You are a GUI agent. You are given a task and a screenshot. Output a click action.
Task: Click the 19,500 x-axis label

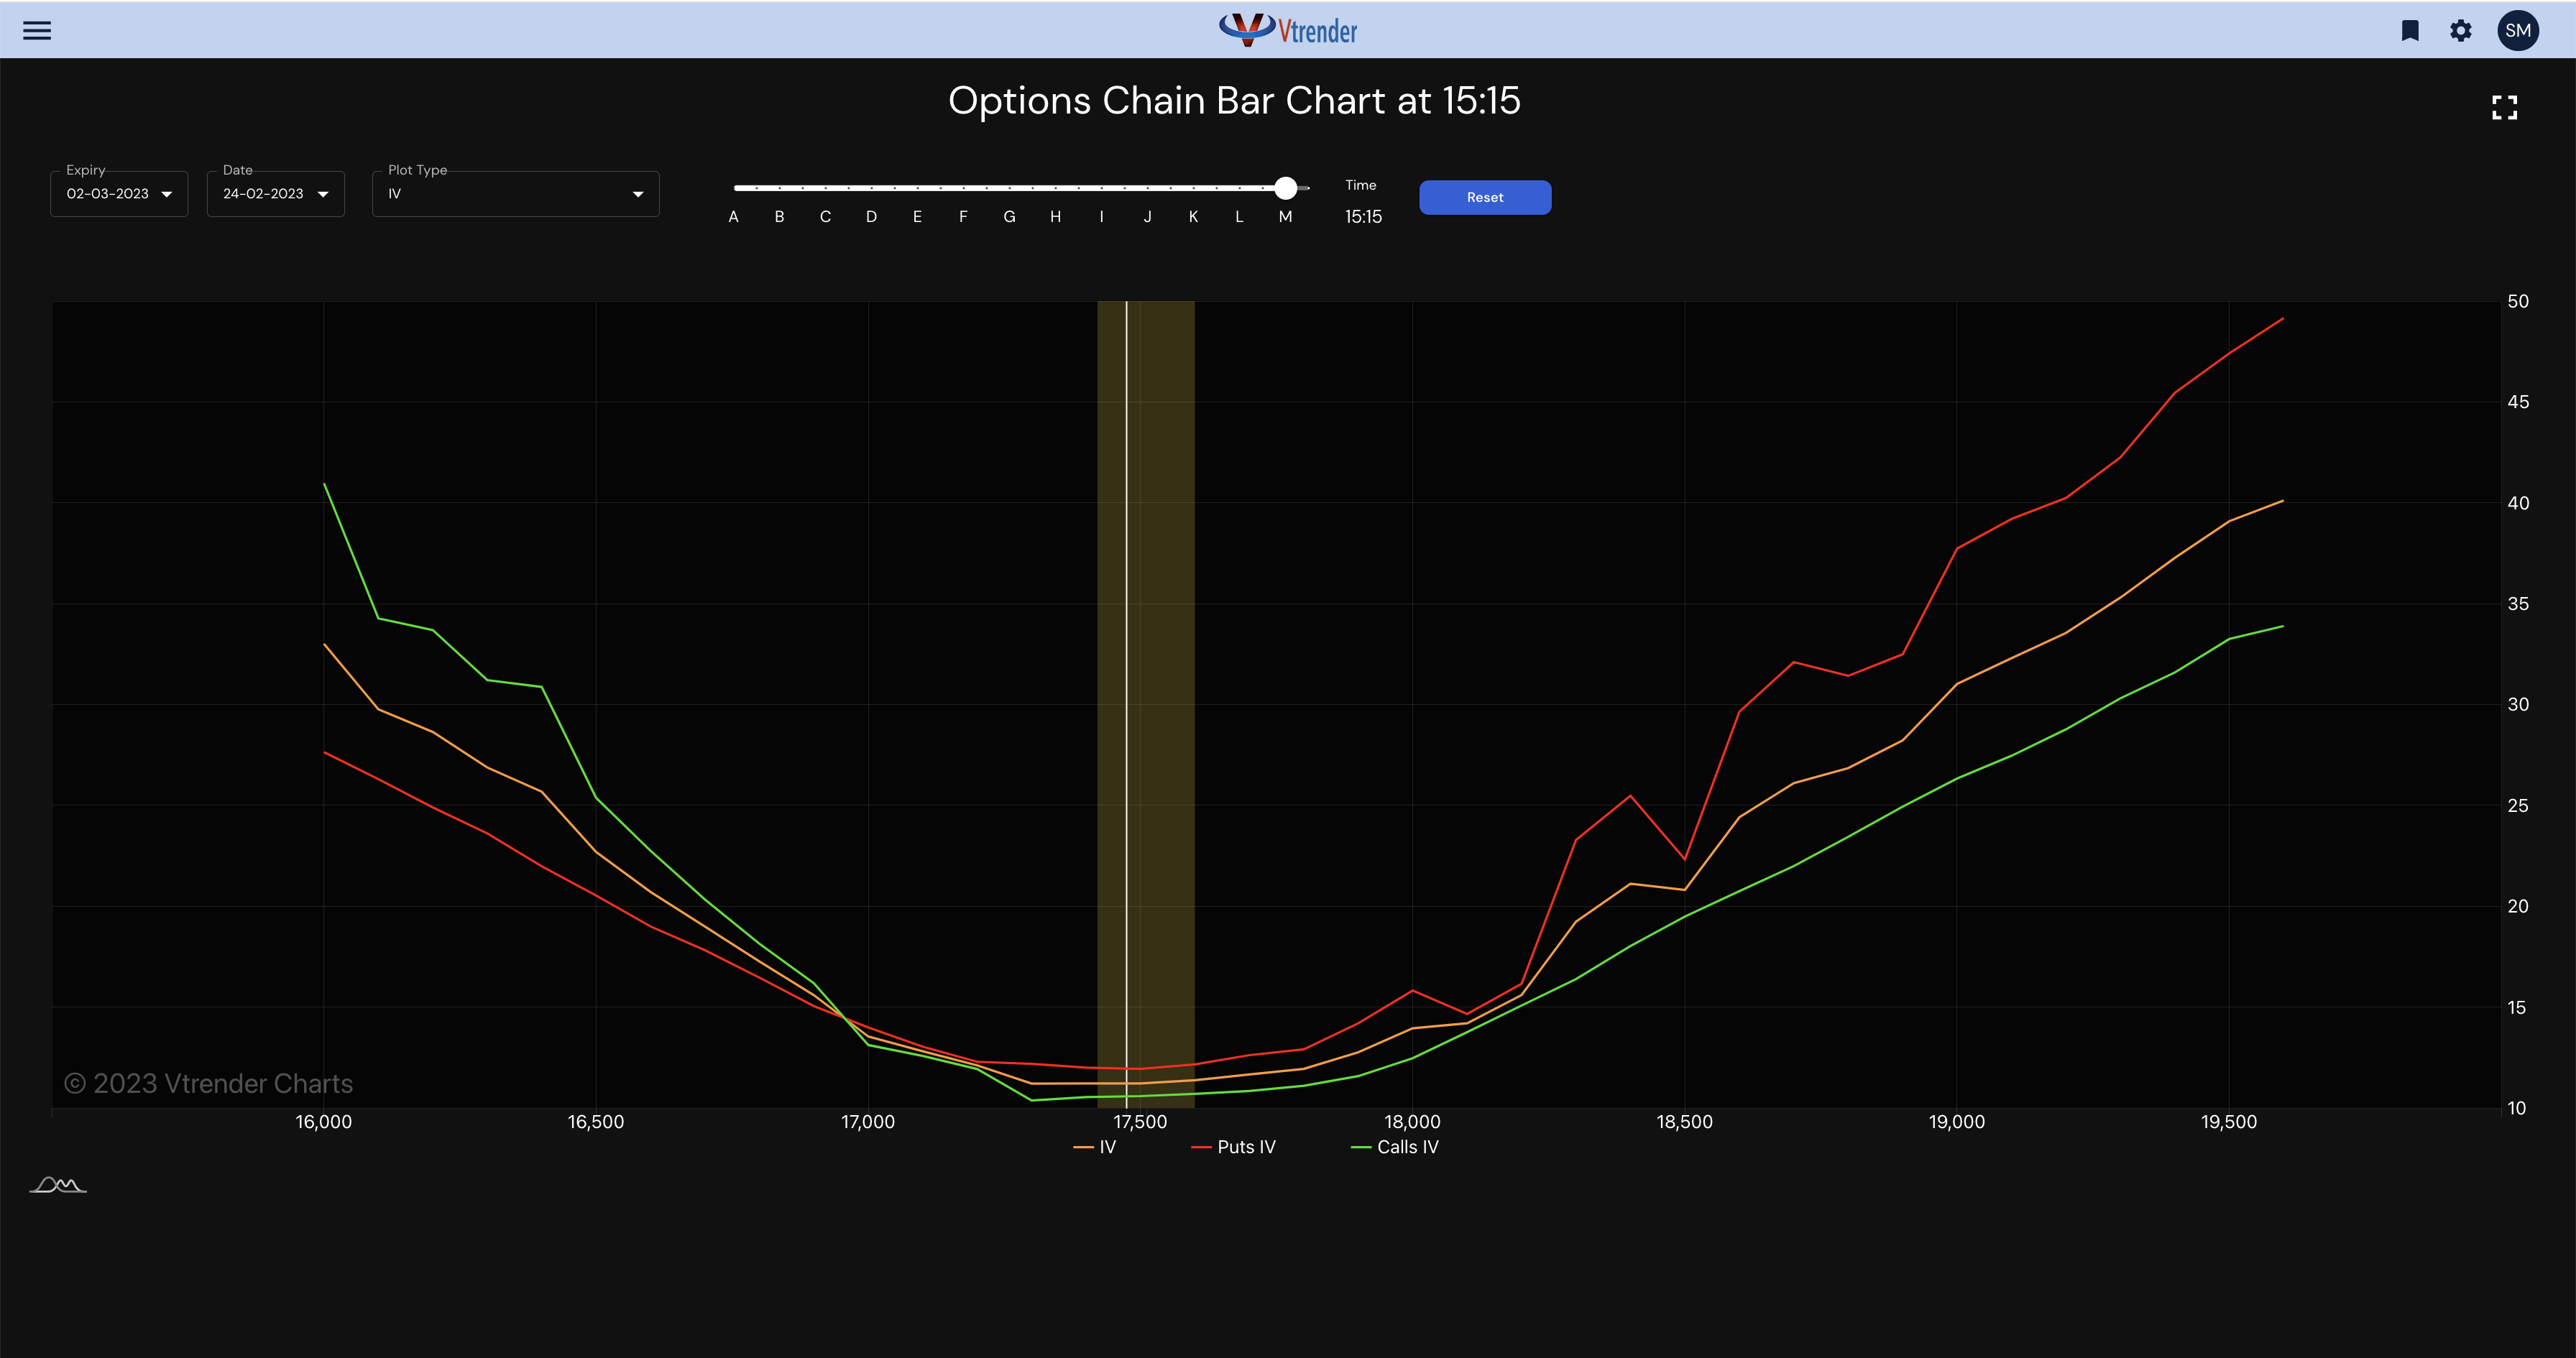pyautogui.click(x=2229, y=1122)
